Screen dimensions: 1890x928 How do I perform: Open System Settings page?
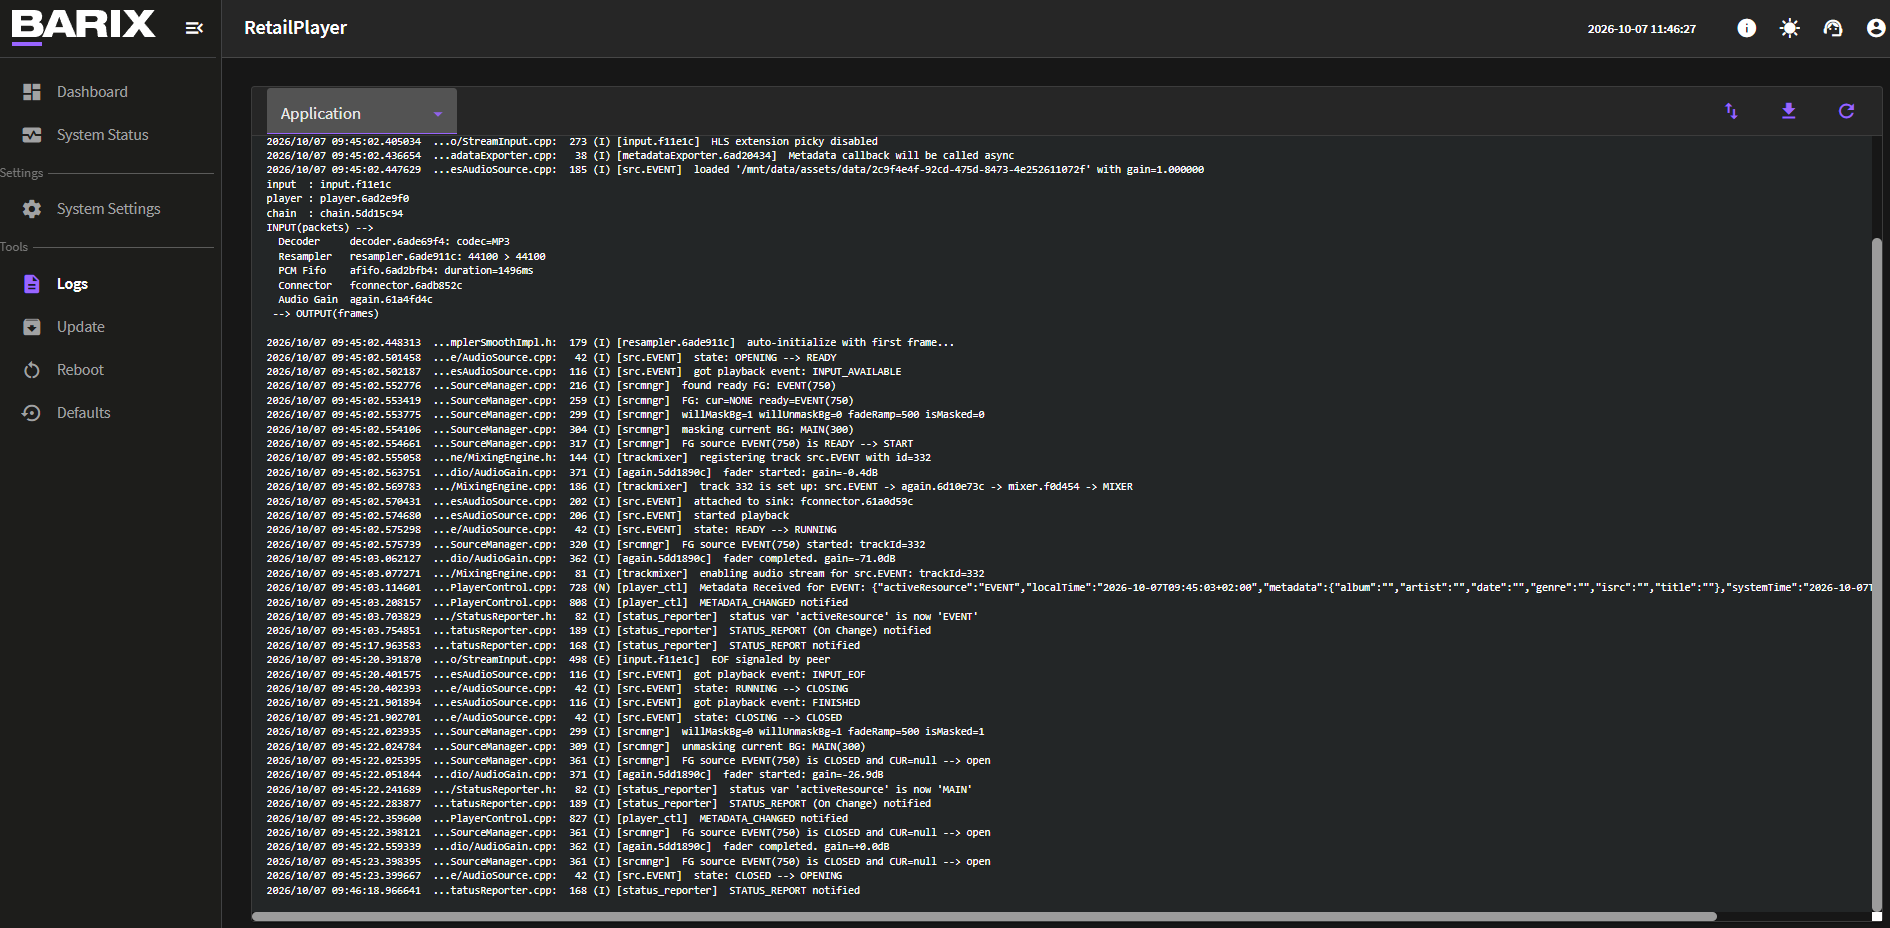pyautogui.click(x=108, y=209)
